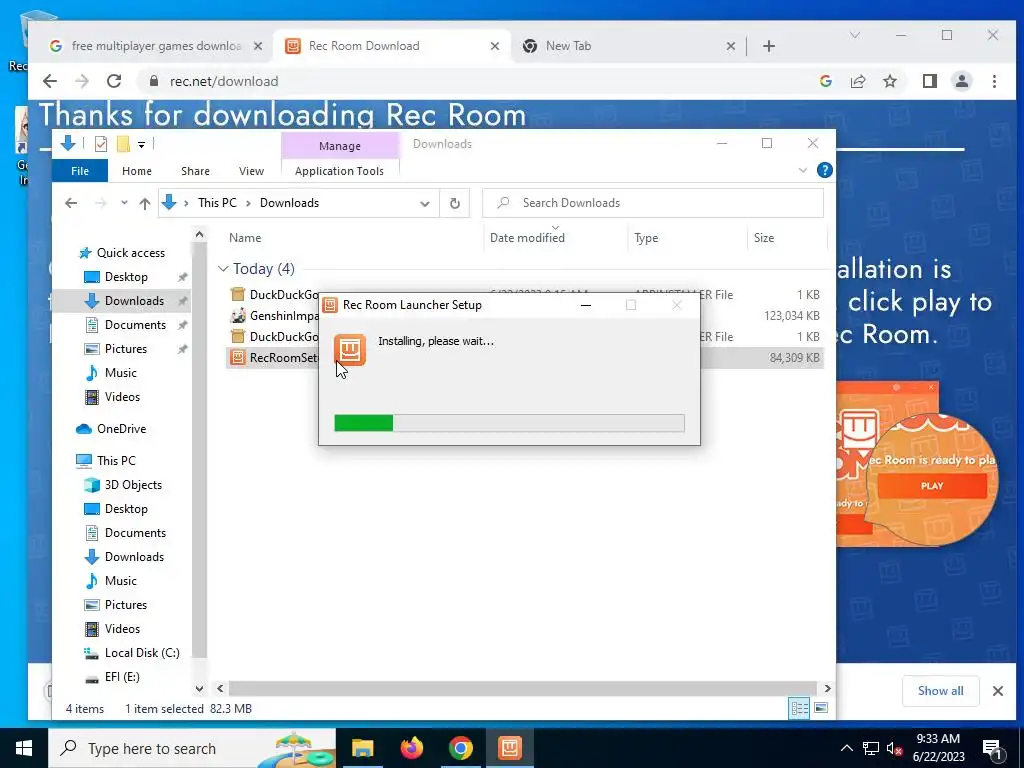Image resolution: width=1024 pixels, height=768 pixels.
Task: Refresh the Downloads folder
Action: click(455, 203)
